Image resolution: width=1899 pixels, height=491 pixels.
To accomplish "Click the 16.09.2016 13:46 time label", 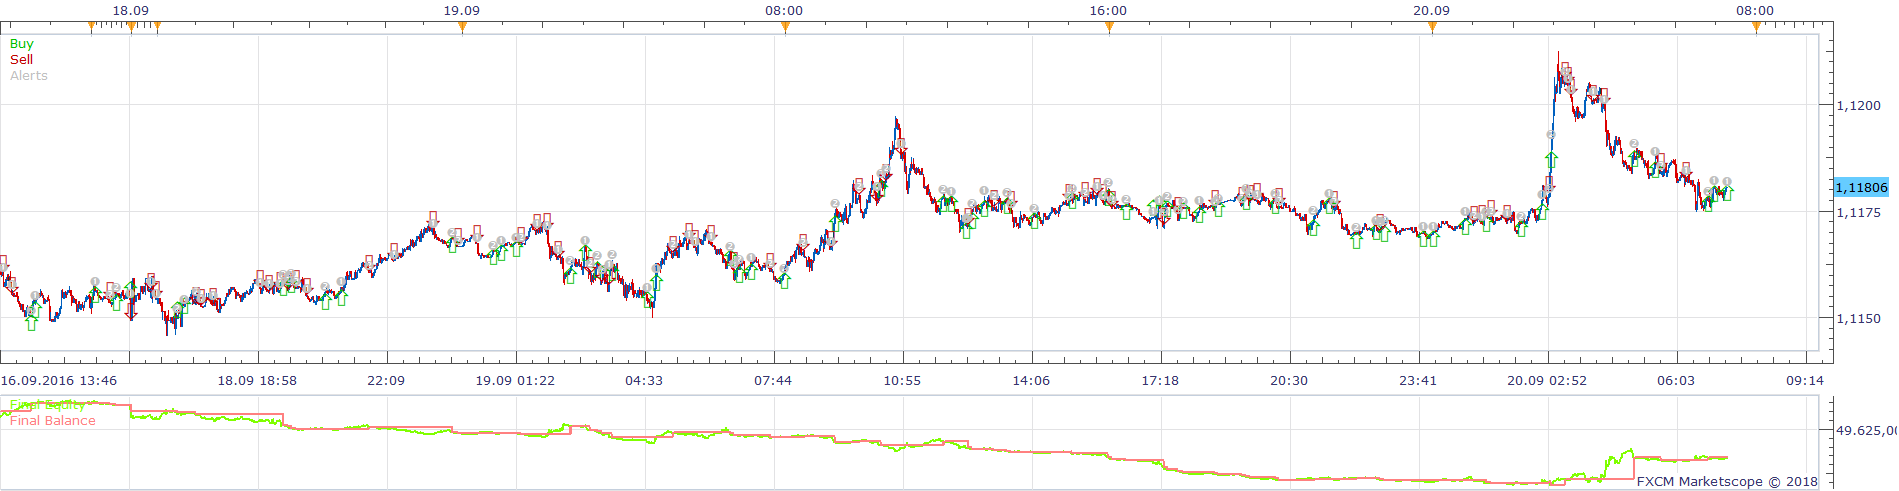I will point(59,381).
